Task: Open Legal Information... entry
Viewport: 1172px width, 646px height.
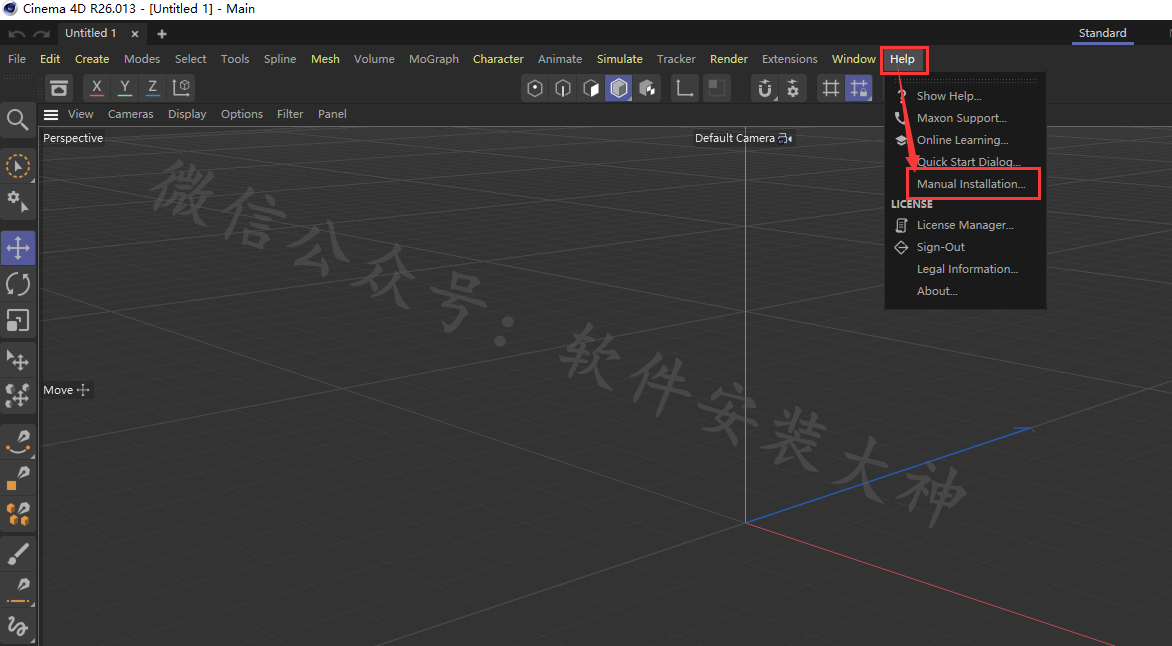Action: point(967,269)
